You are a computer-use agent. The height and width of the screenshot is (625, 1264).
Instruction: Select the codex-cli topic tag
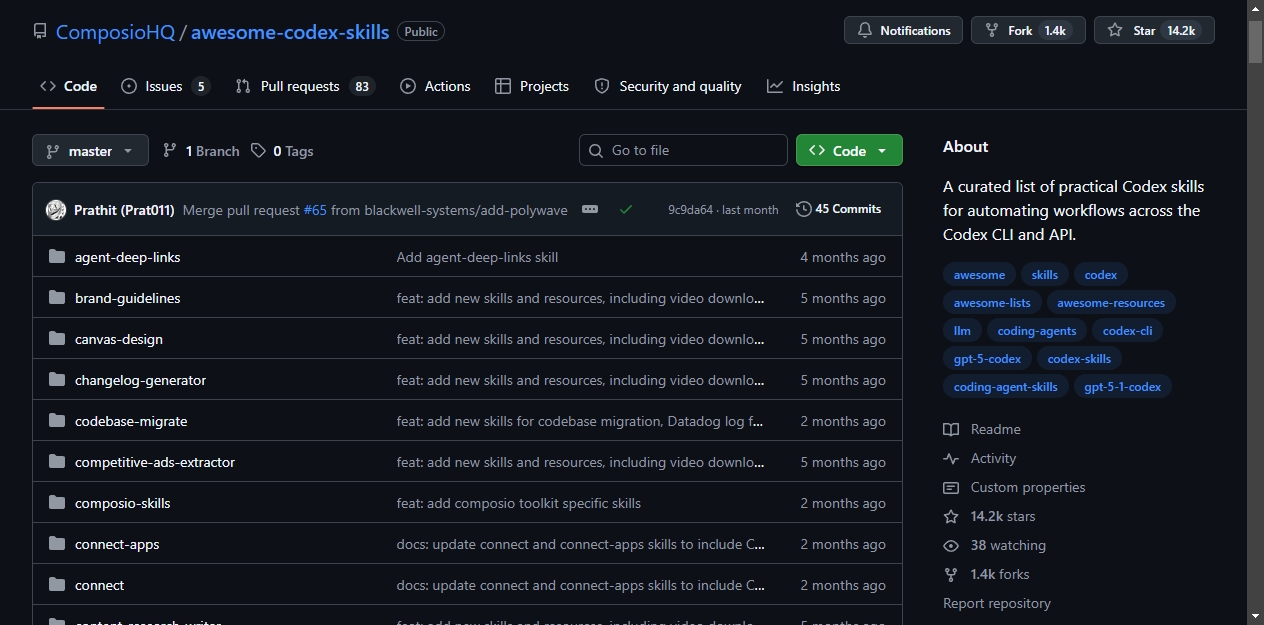point(1128,331)
